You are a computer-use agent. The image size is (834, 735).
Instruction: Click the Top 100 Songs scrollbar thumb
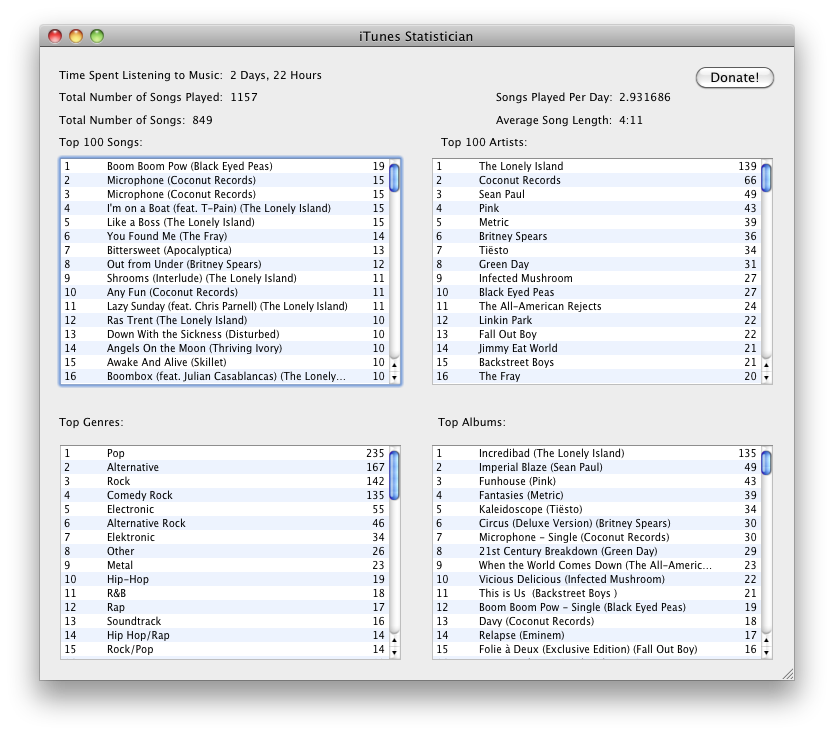point(394,178)
